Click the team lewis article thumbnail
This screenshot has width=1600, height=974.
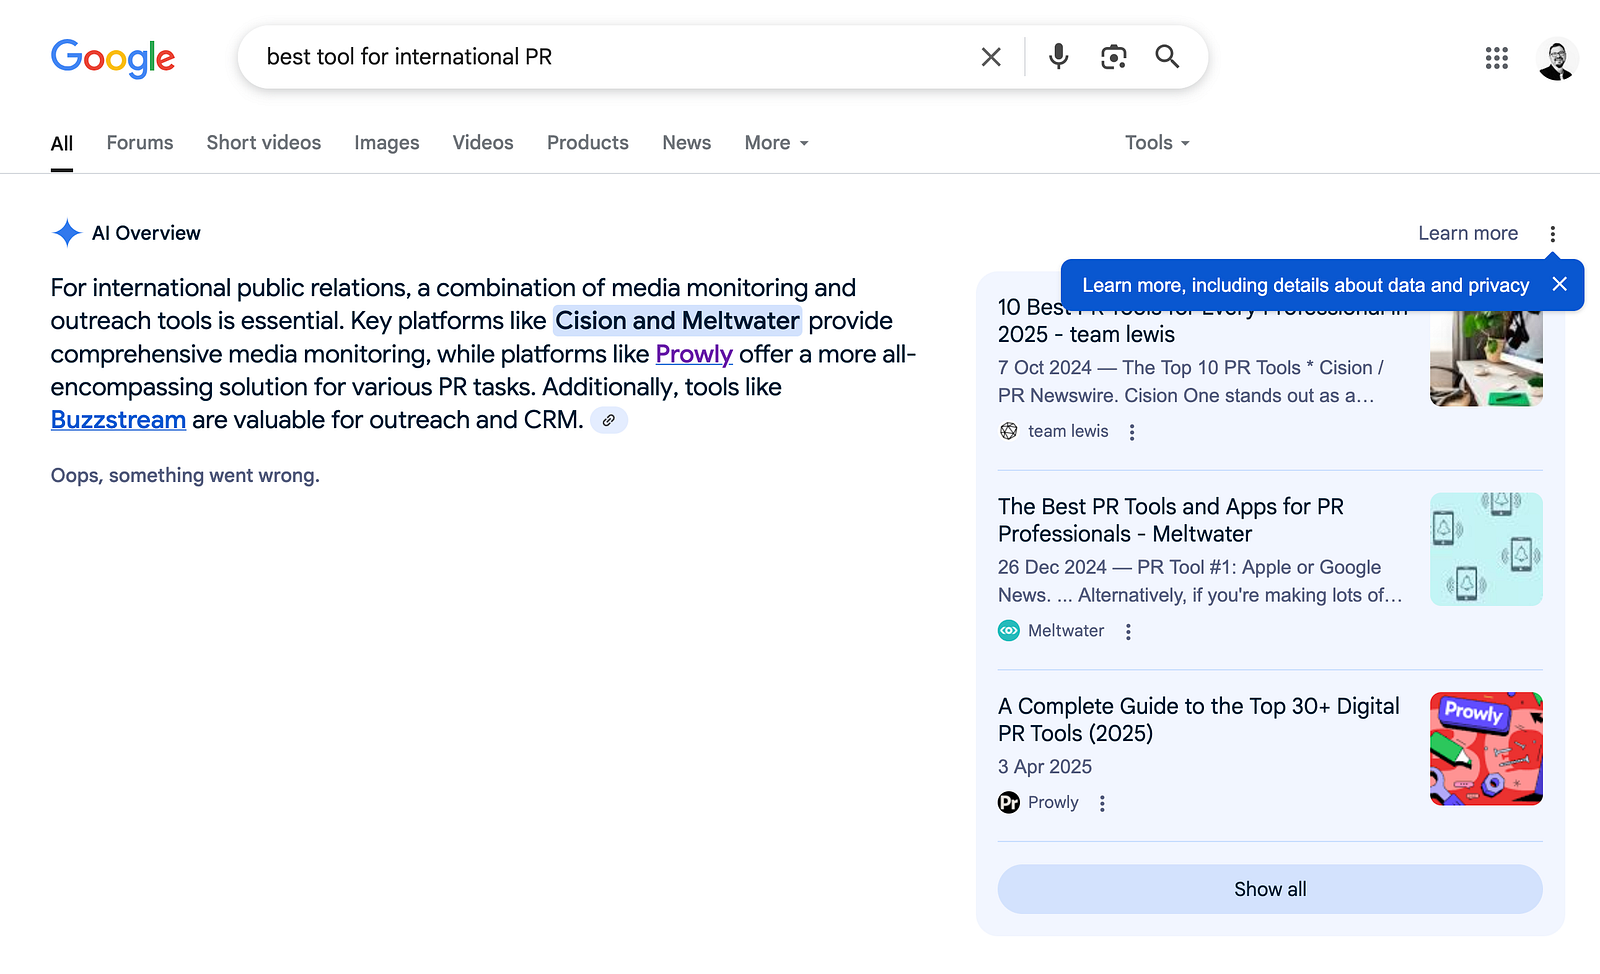1486,350
